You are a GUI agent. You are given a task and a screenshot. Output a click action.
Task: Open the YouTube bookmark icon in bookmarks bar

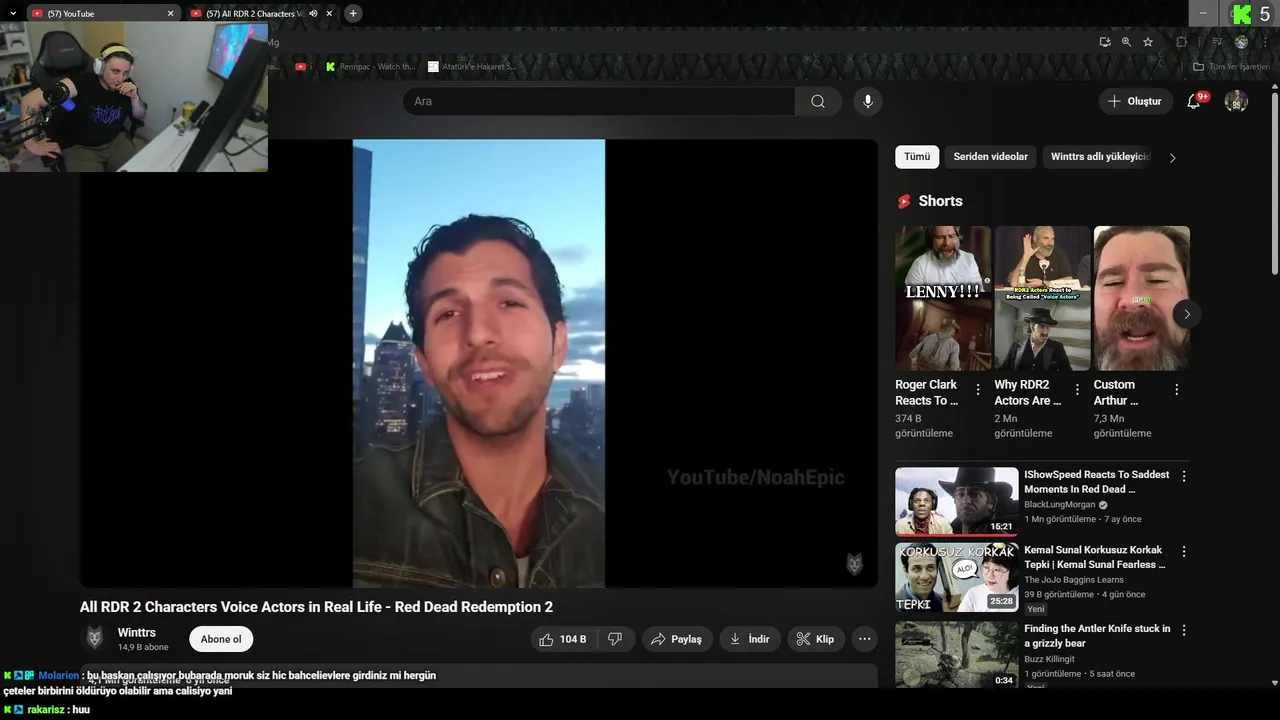point(301,66)
